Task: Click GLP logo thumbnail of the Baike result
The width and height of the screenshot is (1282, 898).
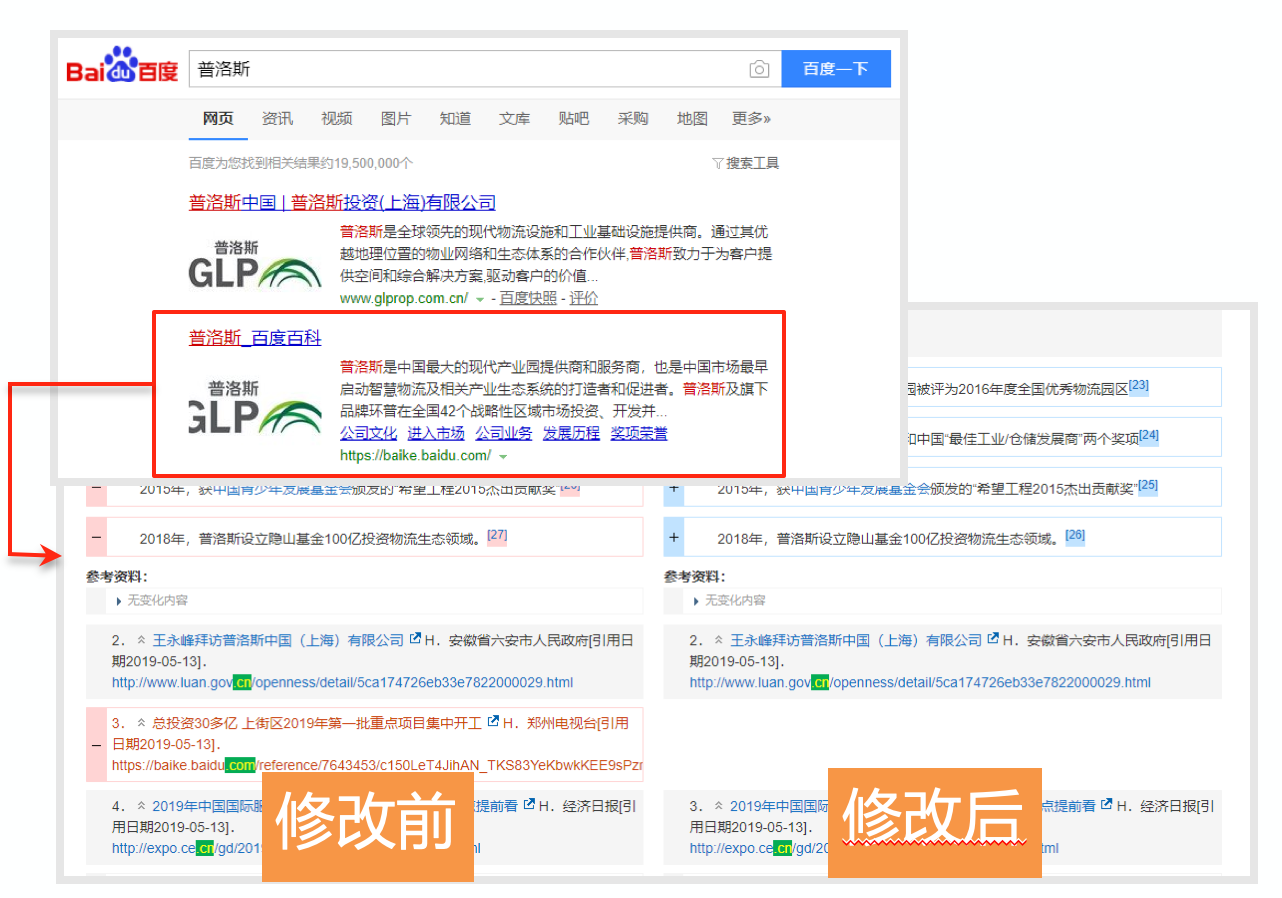Action: point(255,406)
